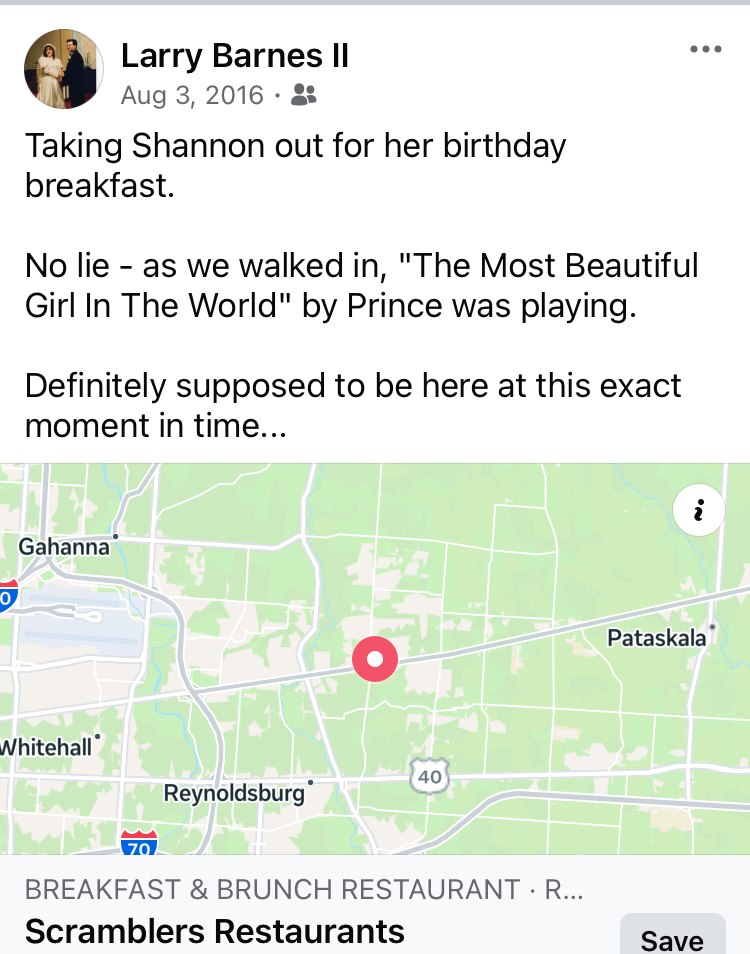The height and width of the screenshot is (954, 750).
Task: Tap the US Route 40 shield
Action: [x=429, y=774]
